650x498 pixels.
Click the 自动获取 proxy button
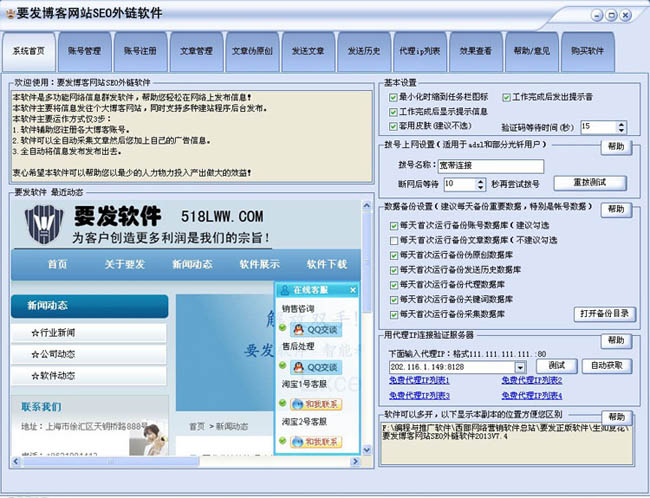(x=607, y=366)
